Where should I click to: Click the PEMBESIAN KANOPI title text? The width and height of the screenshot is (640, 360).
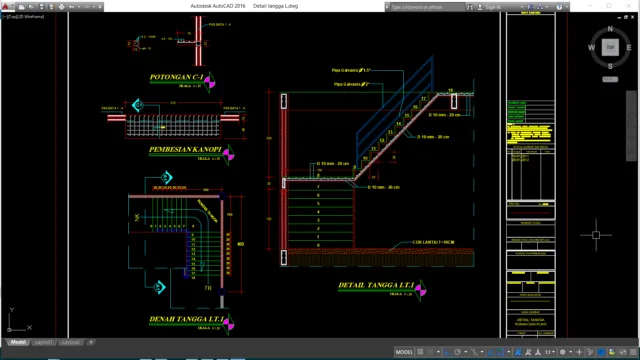click(x=185, y=149)
